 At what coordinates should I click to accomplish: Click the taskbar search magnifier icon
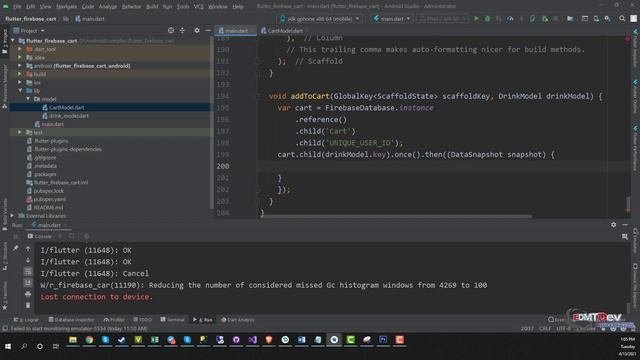(24, 346)
